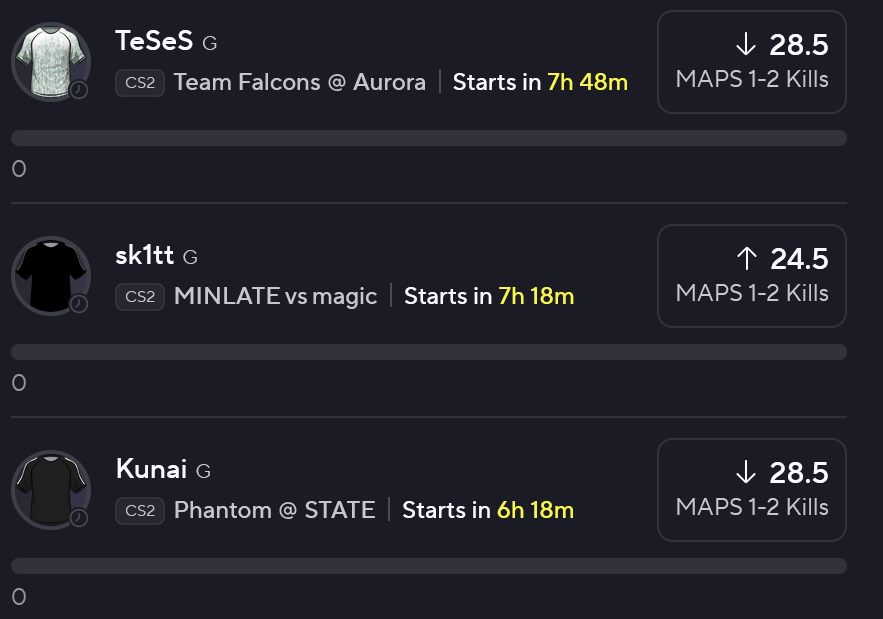Click sk1tt's black jersey avatar
883x619 pixels.
tap(49, 274)
